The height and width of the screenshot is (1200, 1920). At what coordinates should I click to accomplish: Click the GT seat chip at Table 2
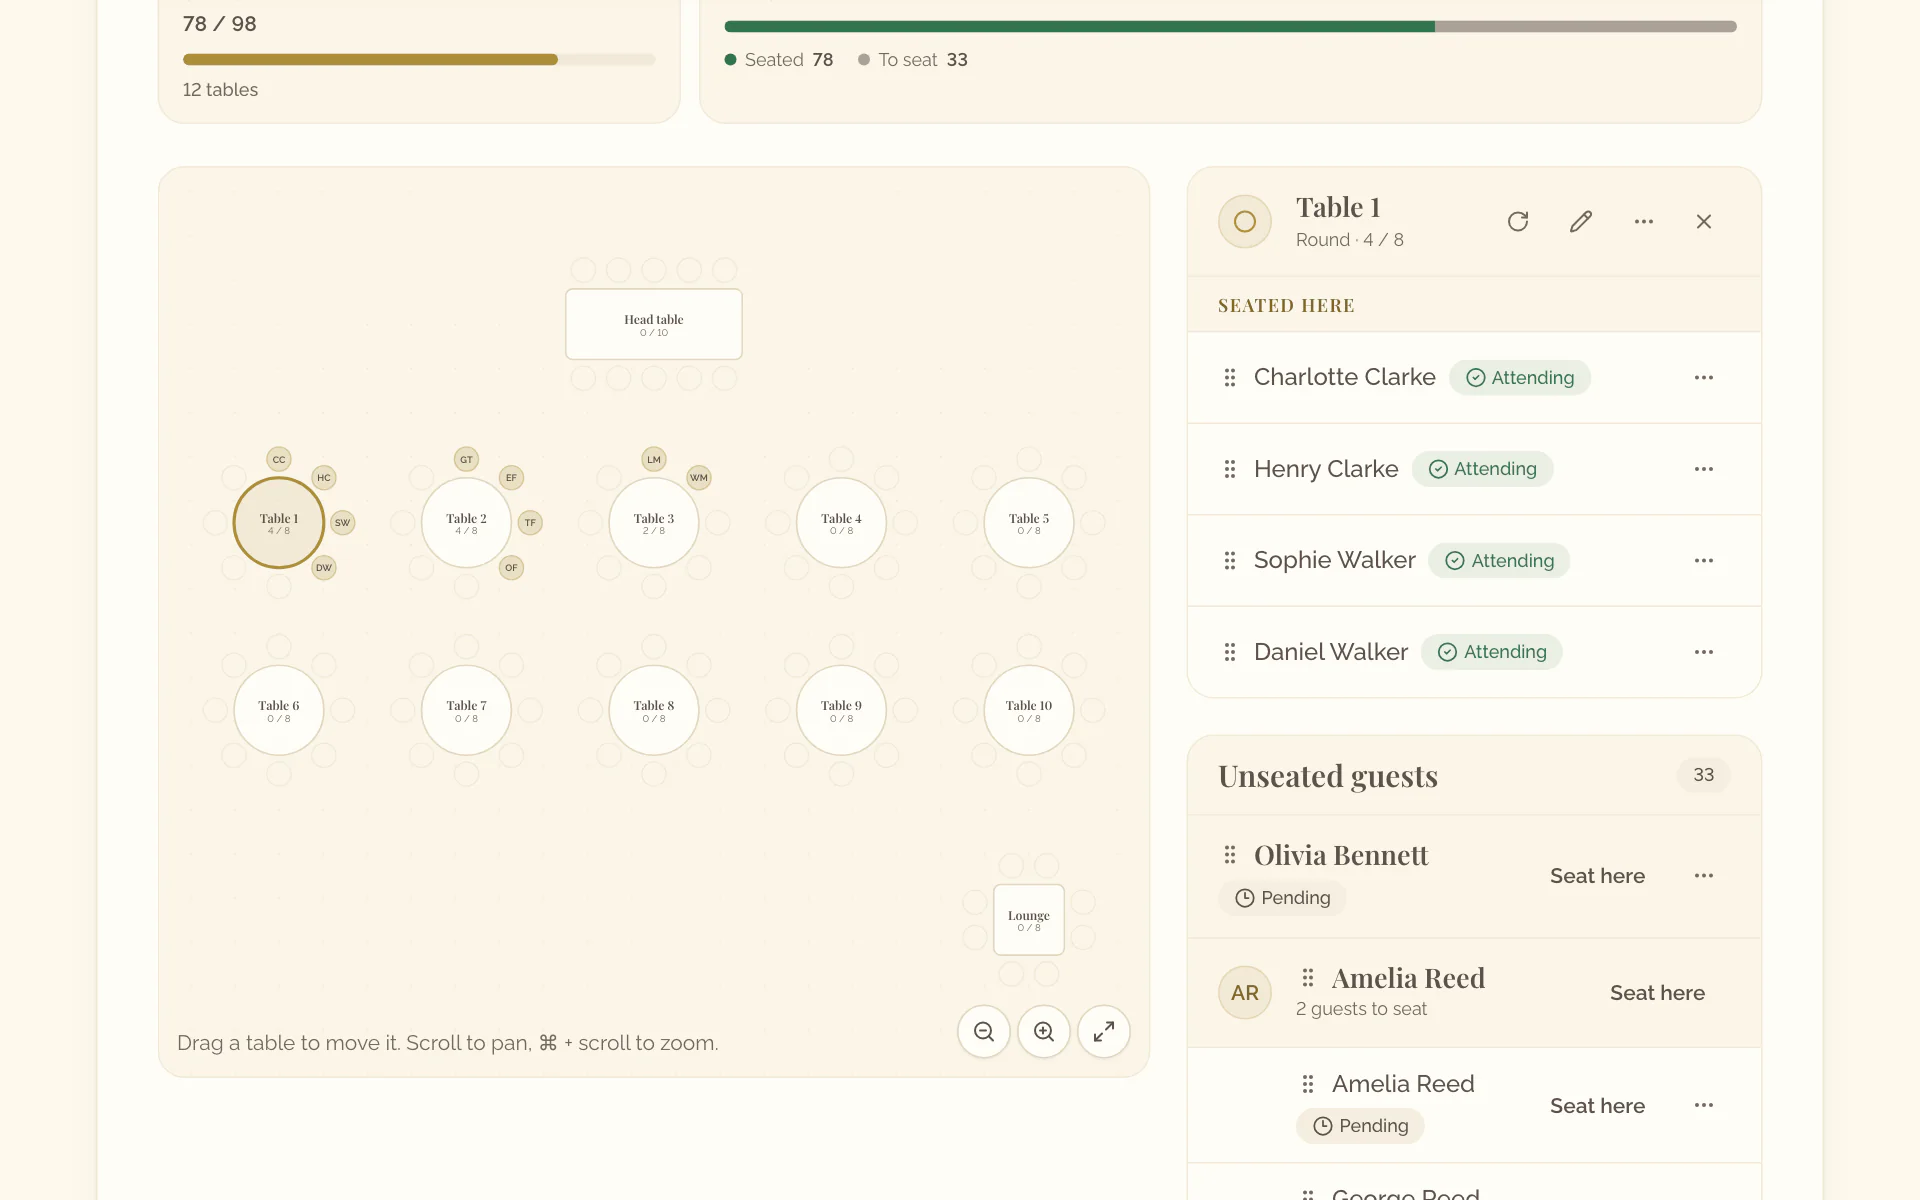[466, 459]
